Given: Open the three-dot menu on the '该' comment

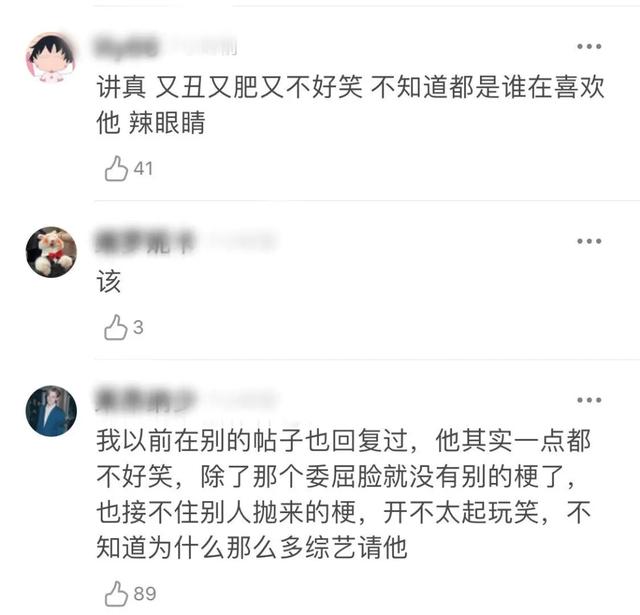Looking at the screenshot, I should pyautogui.click(x=589, y=241).
